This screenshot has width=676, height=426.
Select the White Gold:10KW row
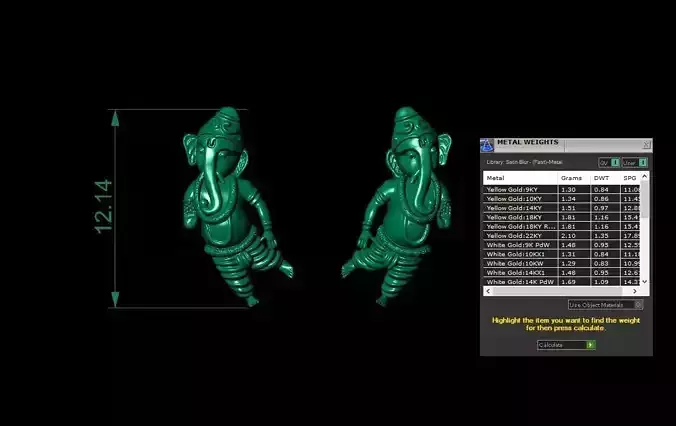[562, 263]
